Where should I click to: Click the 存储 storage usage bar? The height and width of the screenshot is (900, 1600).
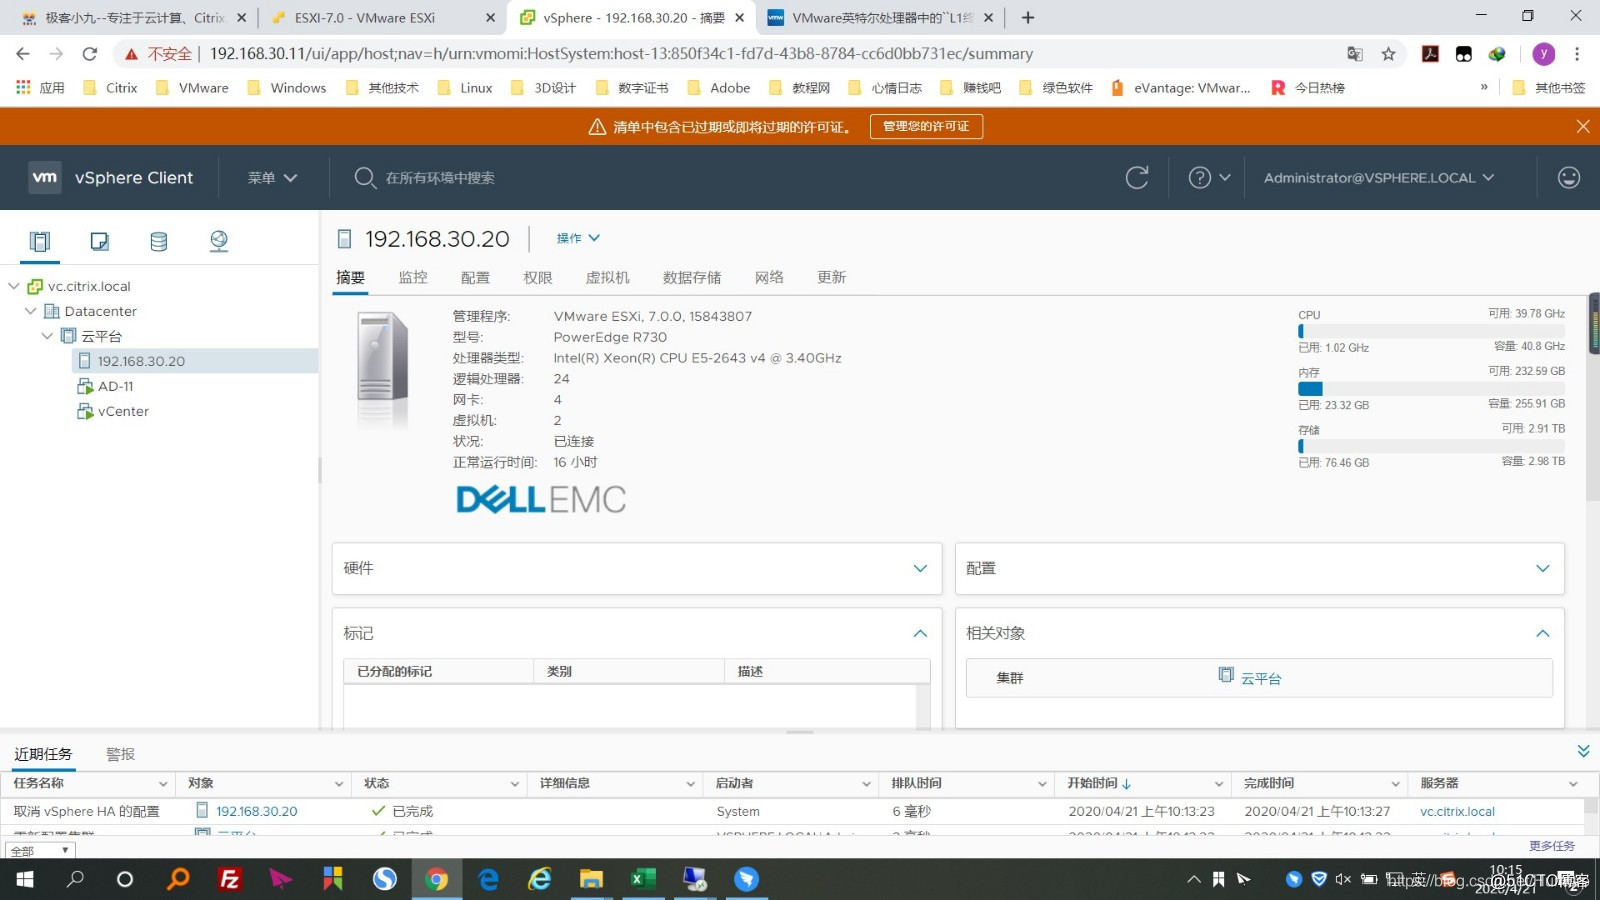tap(1431, 446)
